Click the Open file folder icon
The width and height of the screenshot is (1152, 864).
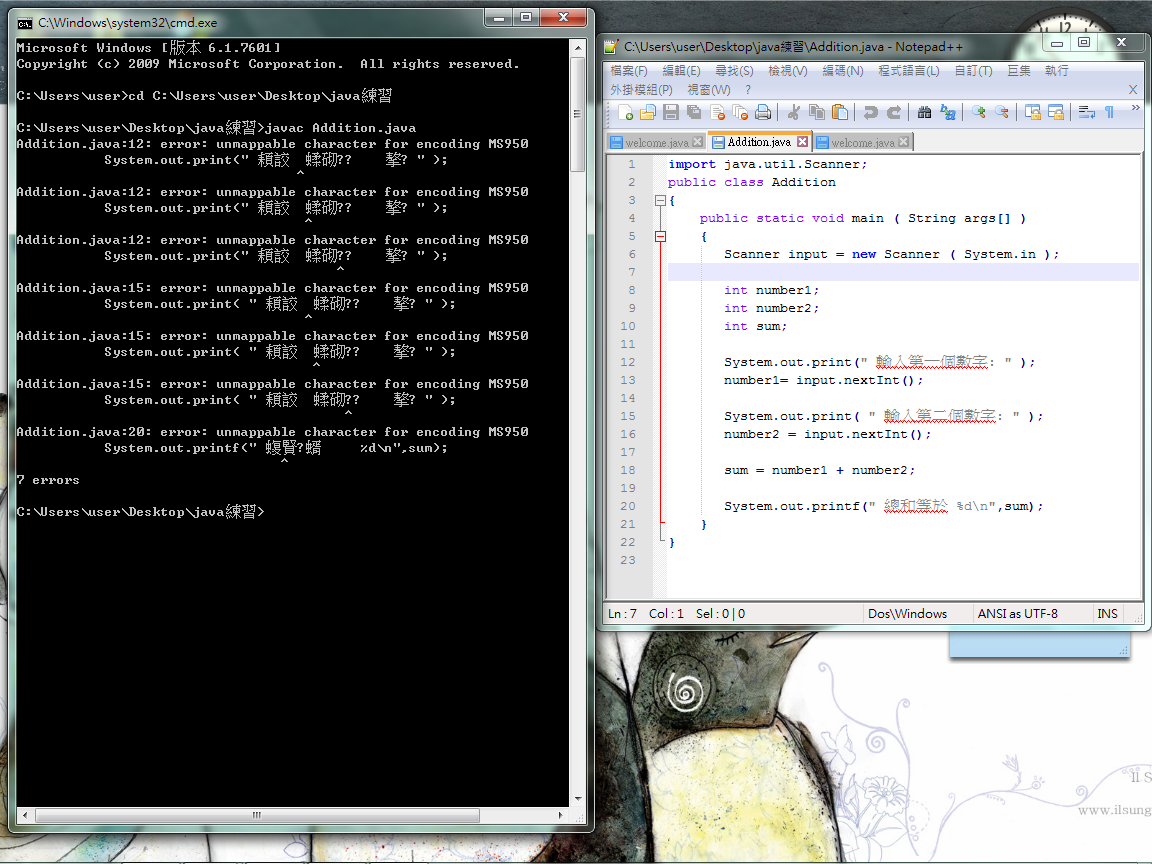pos(648,112)
